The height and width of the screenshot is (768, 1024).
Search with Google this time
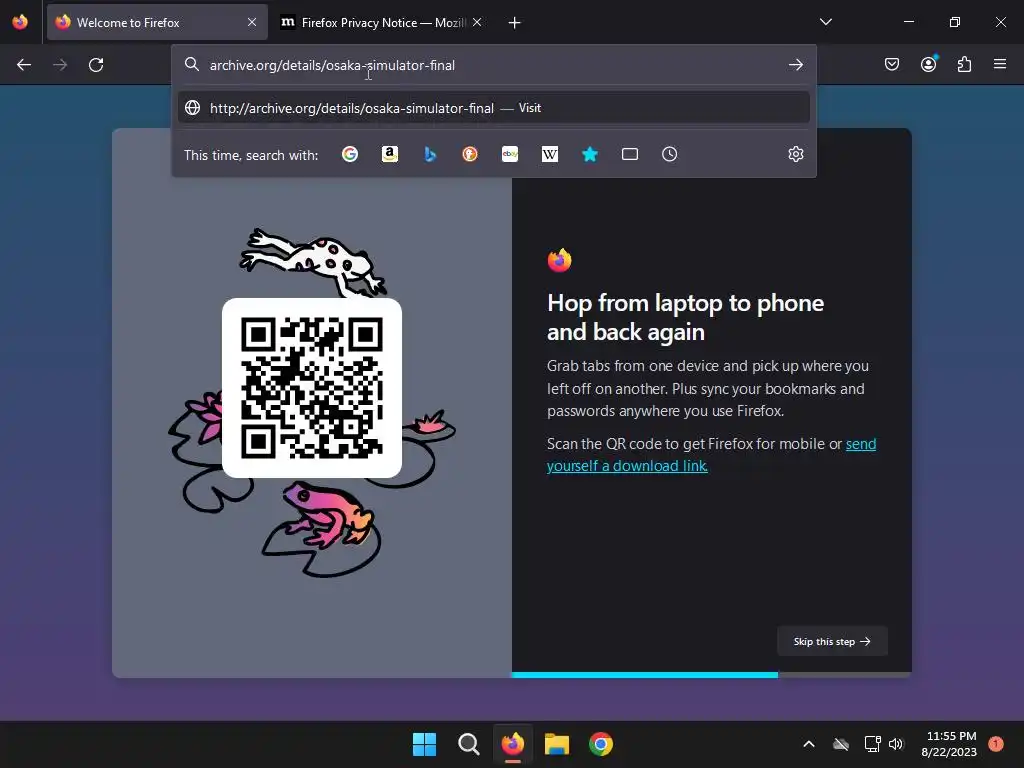tap(350, 154)
